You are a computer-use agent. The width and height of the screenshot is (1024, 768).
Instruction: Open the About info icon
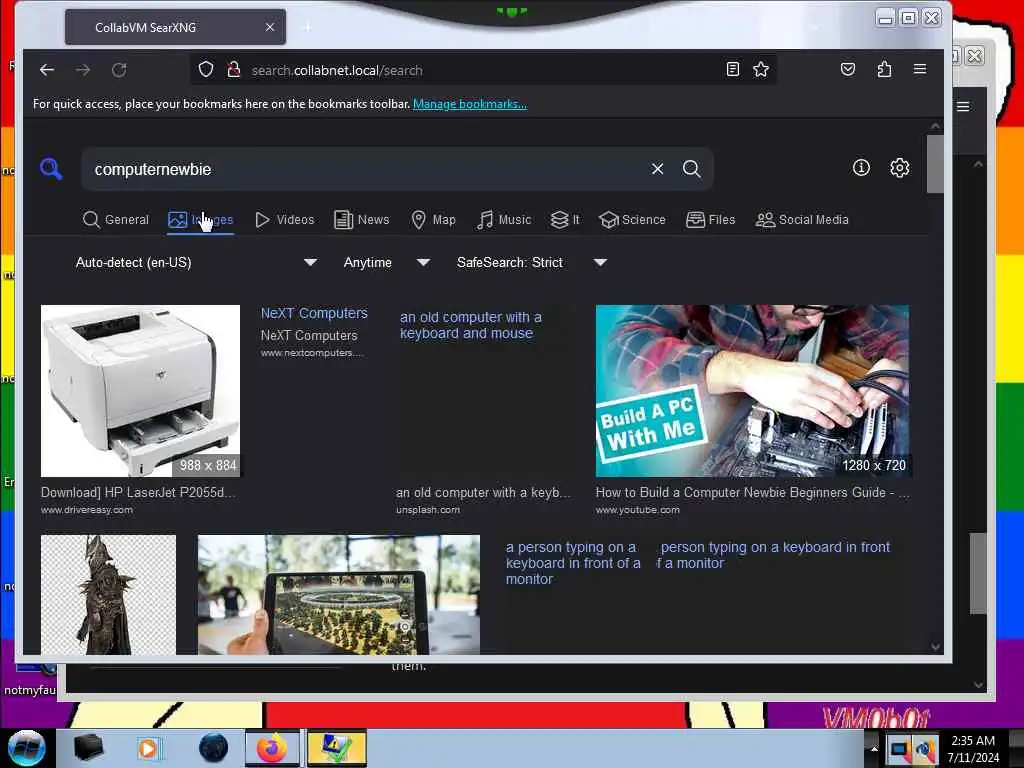(x=861, y=168)
